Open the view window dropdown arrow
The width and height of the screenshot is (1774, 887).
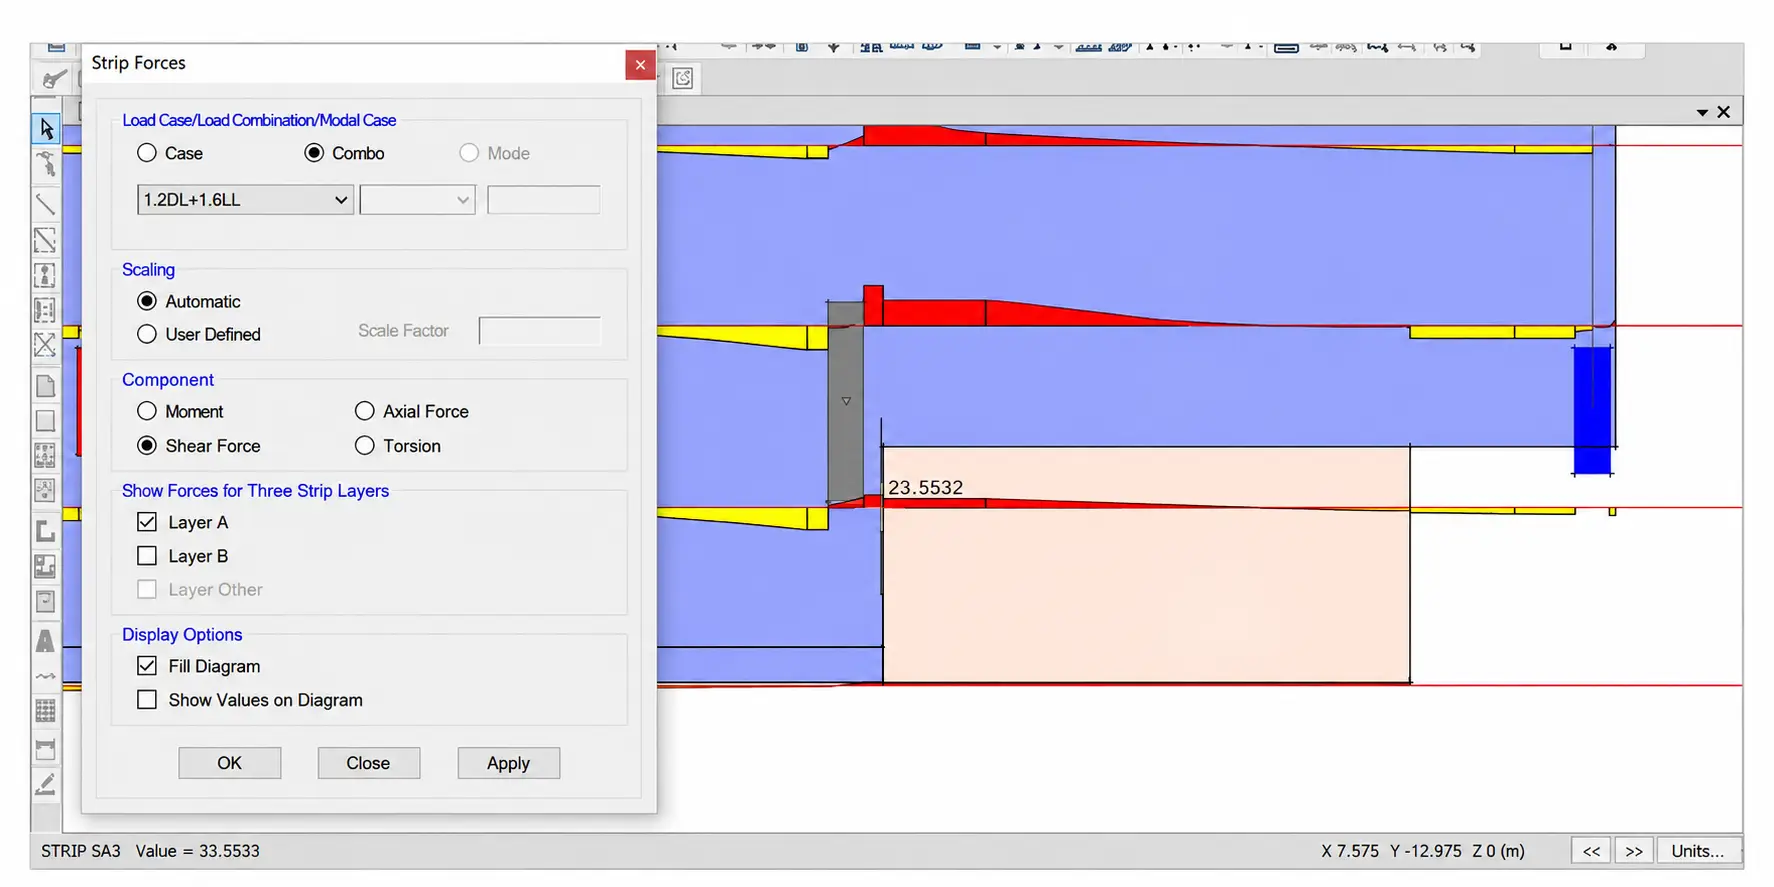tap(1702, 113)
